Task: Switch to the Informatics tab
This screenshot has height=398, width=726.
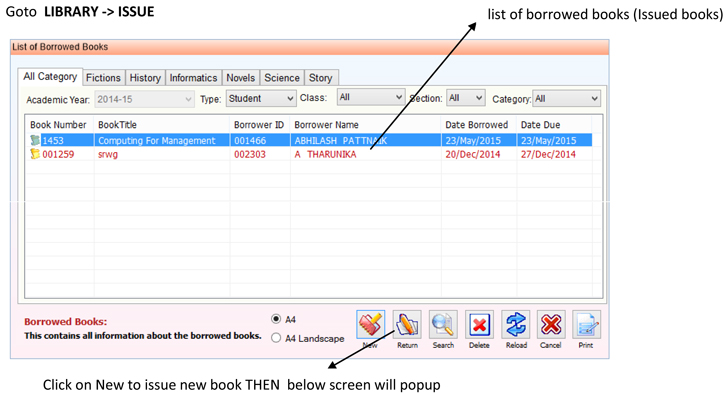Action: tap(193, 78)
